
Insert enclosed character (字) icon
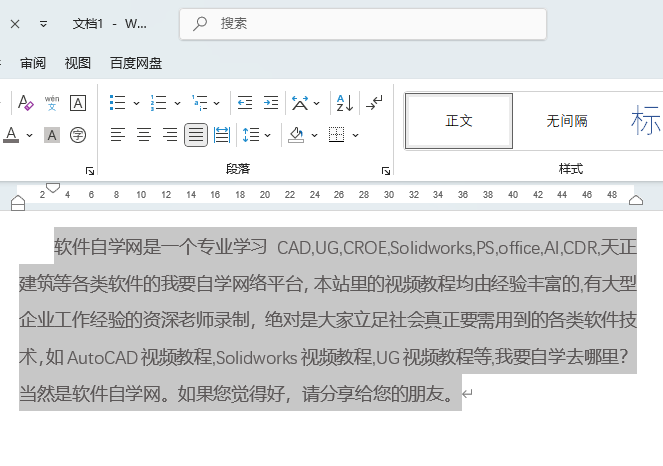pos(78,135)
